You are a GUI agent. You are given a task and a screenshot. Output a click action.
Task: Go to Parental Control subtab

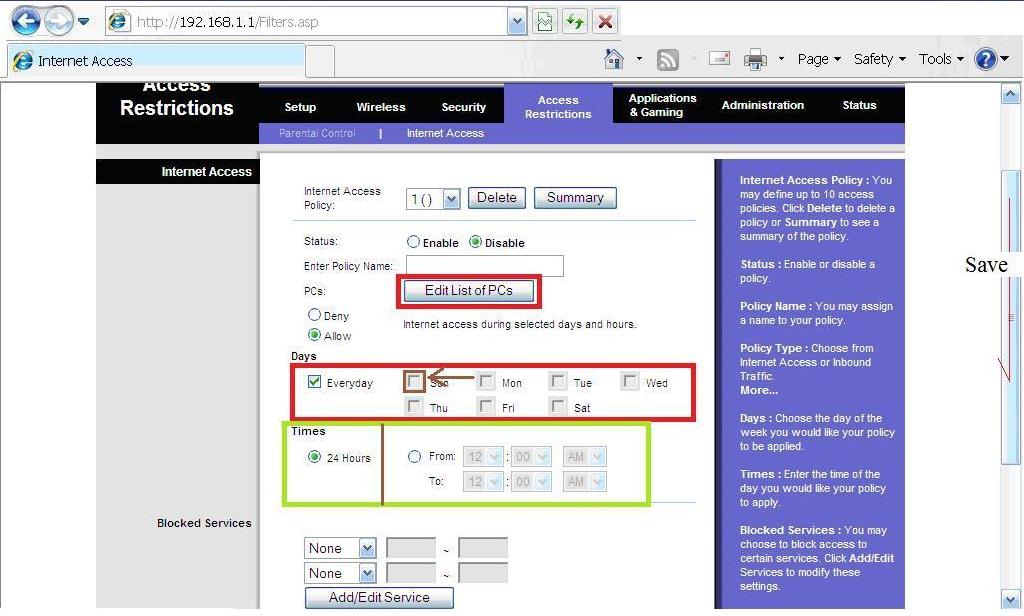[x=317, y=133]
